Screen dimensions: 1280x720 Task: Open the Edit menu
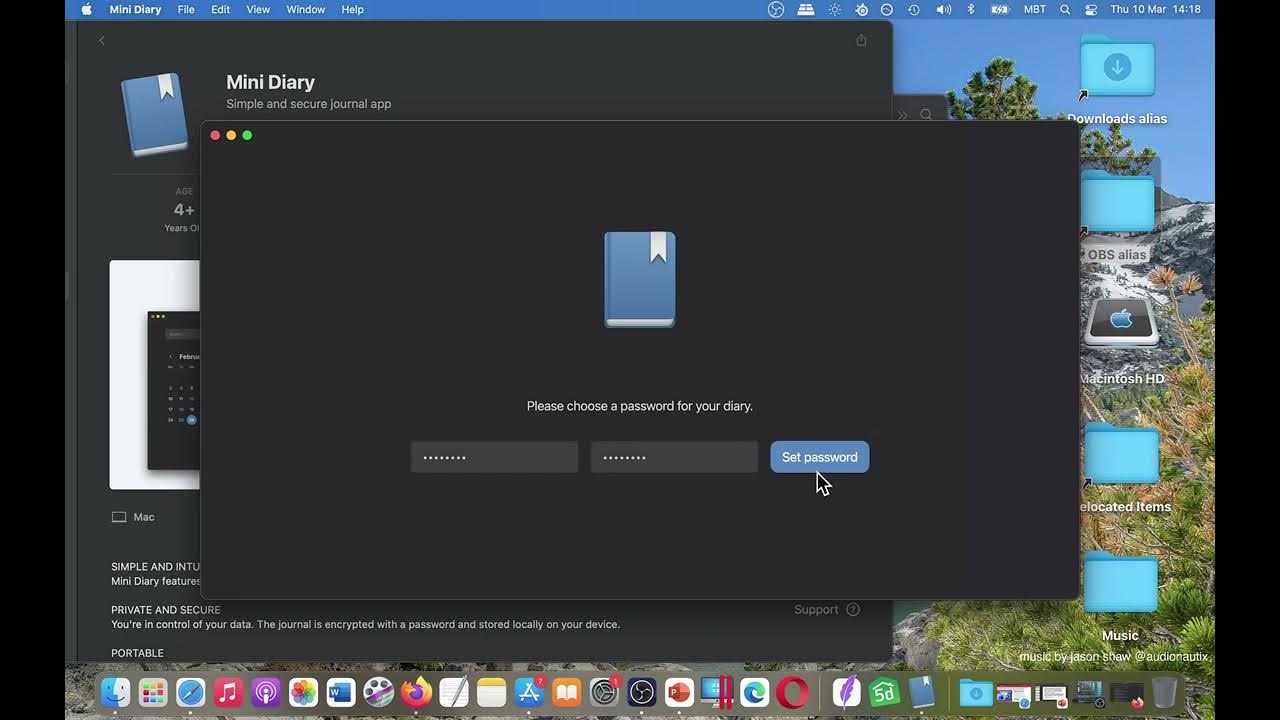(x=221, y=9)
